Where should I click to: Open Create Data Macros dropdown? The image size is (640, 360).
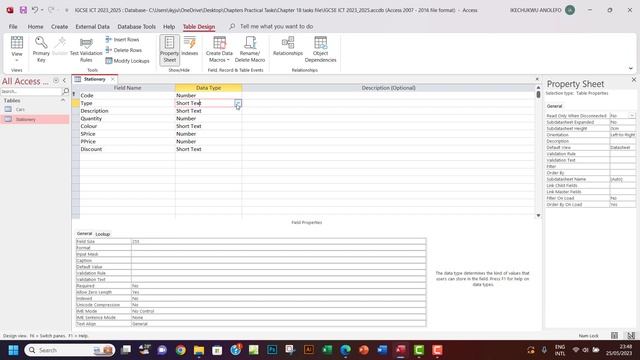(x=219, y=49)
